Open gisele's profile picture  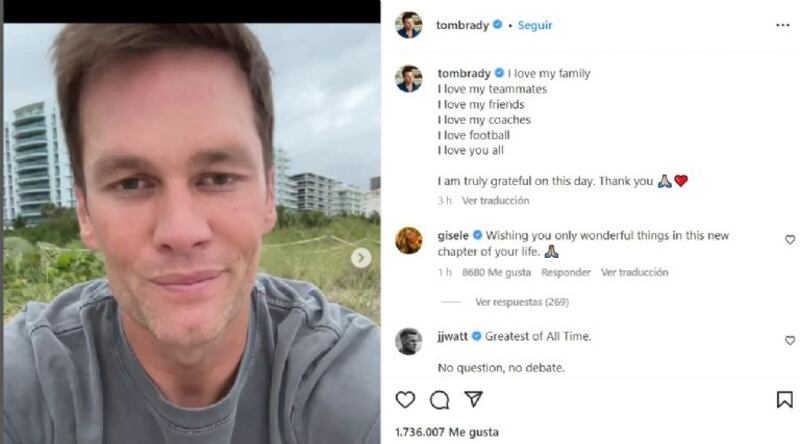408,241
